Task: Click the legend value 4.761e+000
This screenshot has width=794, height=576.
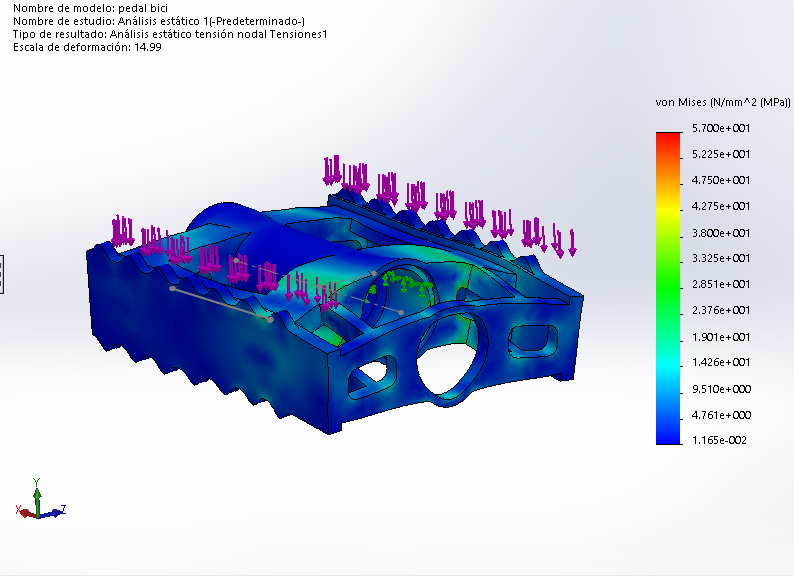Action: coord(721,415)
